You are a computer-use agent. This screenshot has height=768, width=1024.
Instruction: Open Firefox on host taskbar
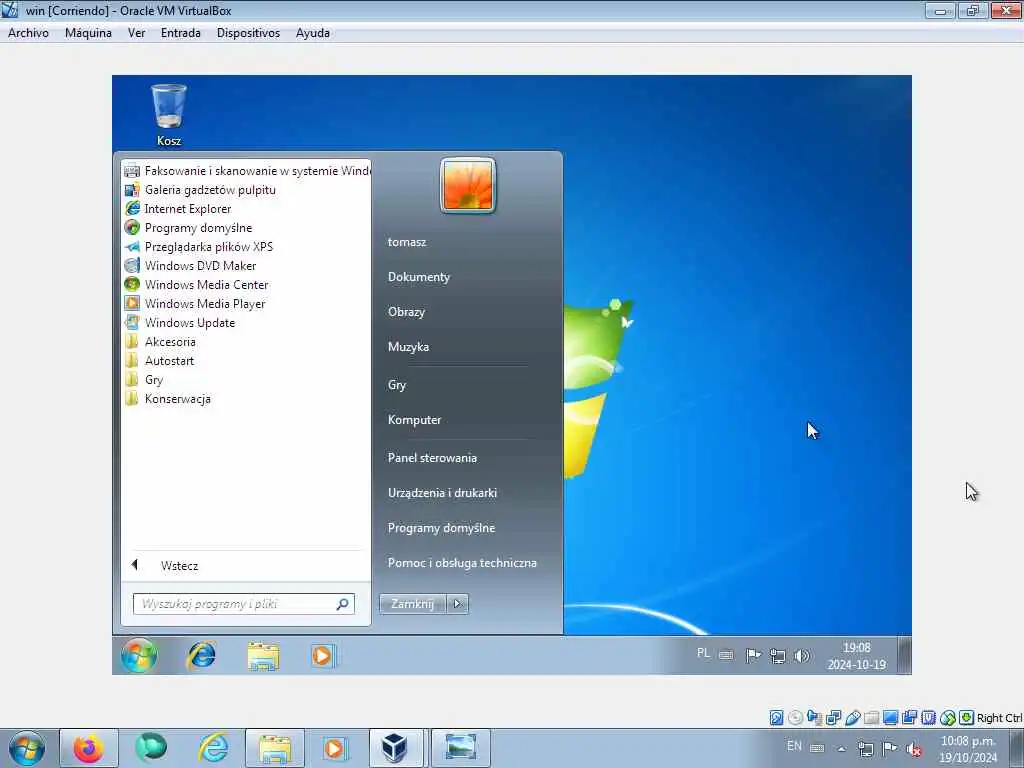pos(89,748)
